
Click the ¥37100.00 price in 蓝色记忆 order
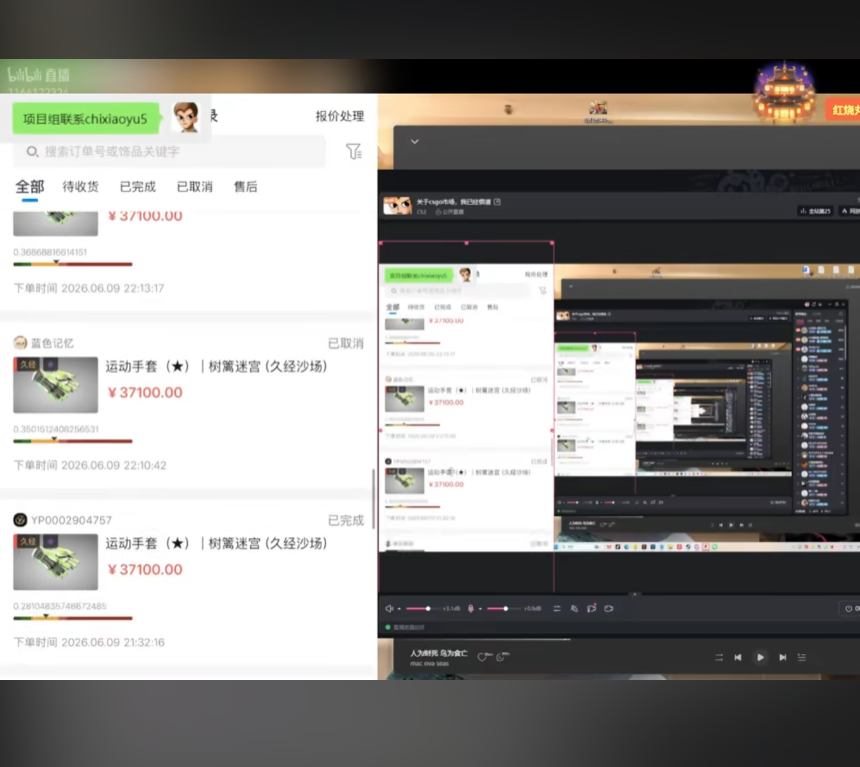pos(145,392)
